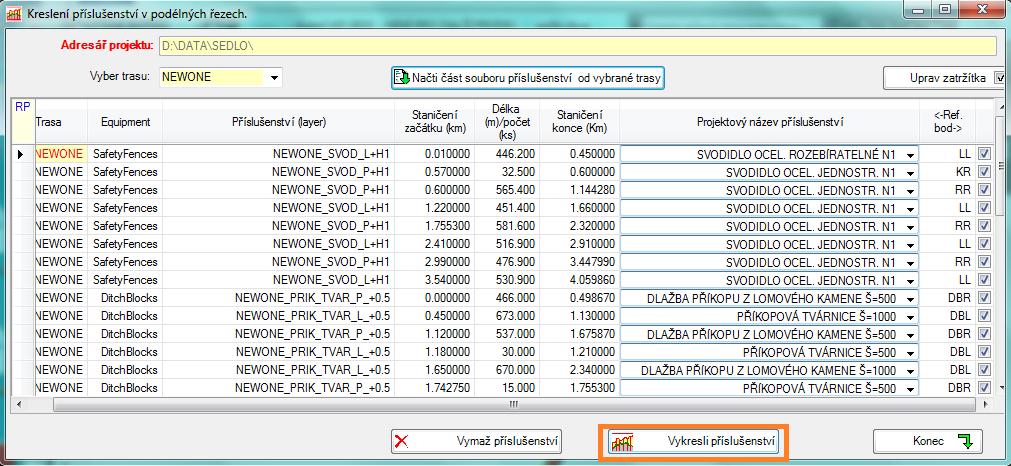
Task: Click the RP column header
Action: [x=23, y=121]
